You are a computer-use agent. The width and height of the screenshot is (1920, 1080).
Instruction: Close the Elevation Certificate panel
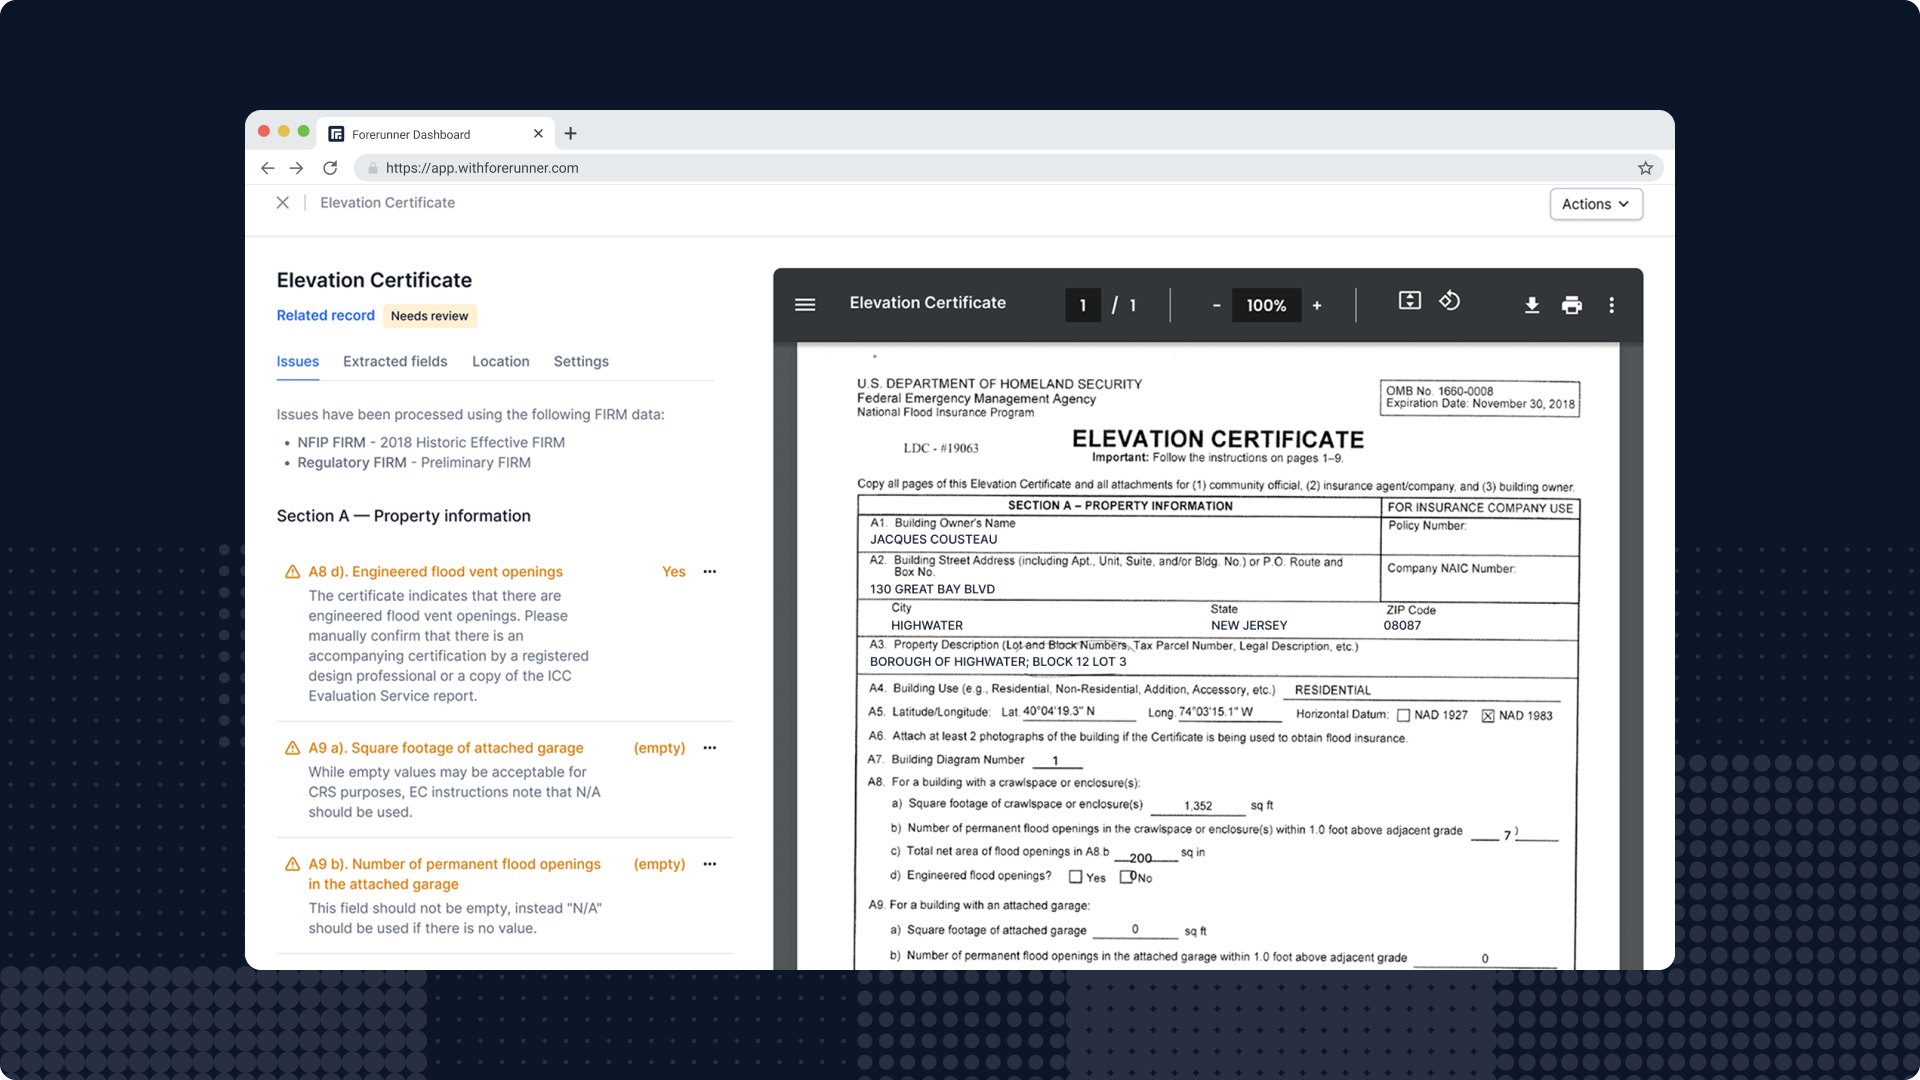click(x=283, y=203)
